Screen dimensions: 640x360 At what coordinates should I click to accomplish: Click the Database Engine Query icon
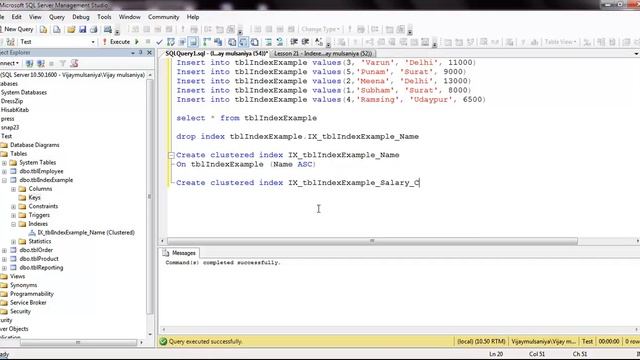[43, 29]
